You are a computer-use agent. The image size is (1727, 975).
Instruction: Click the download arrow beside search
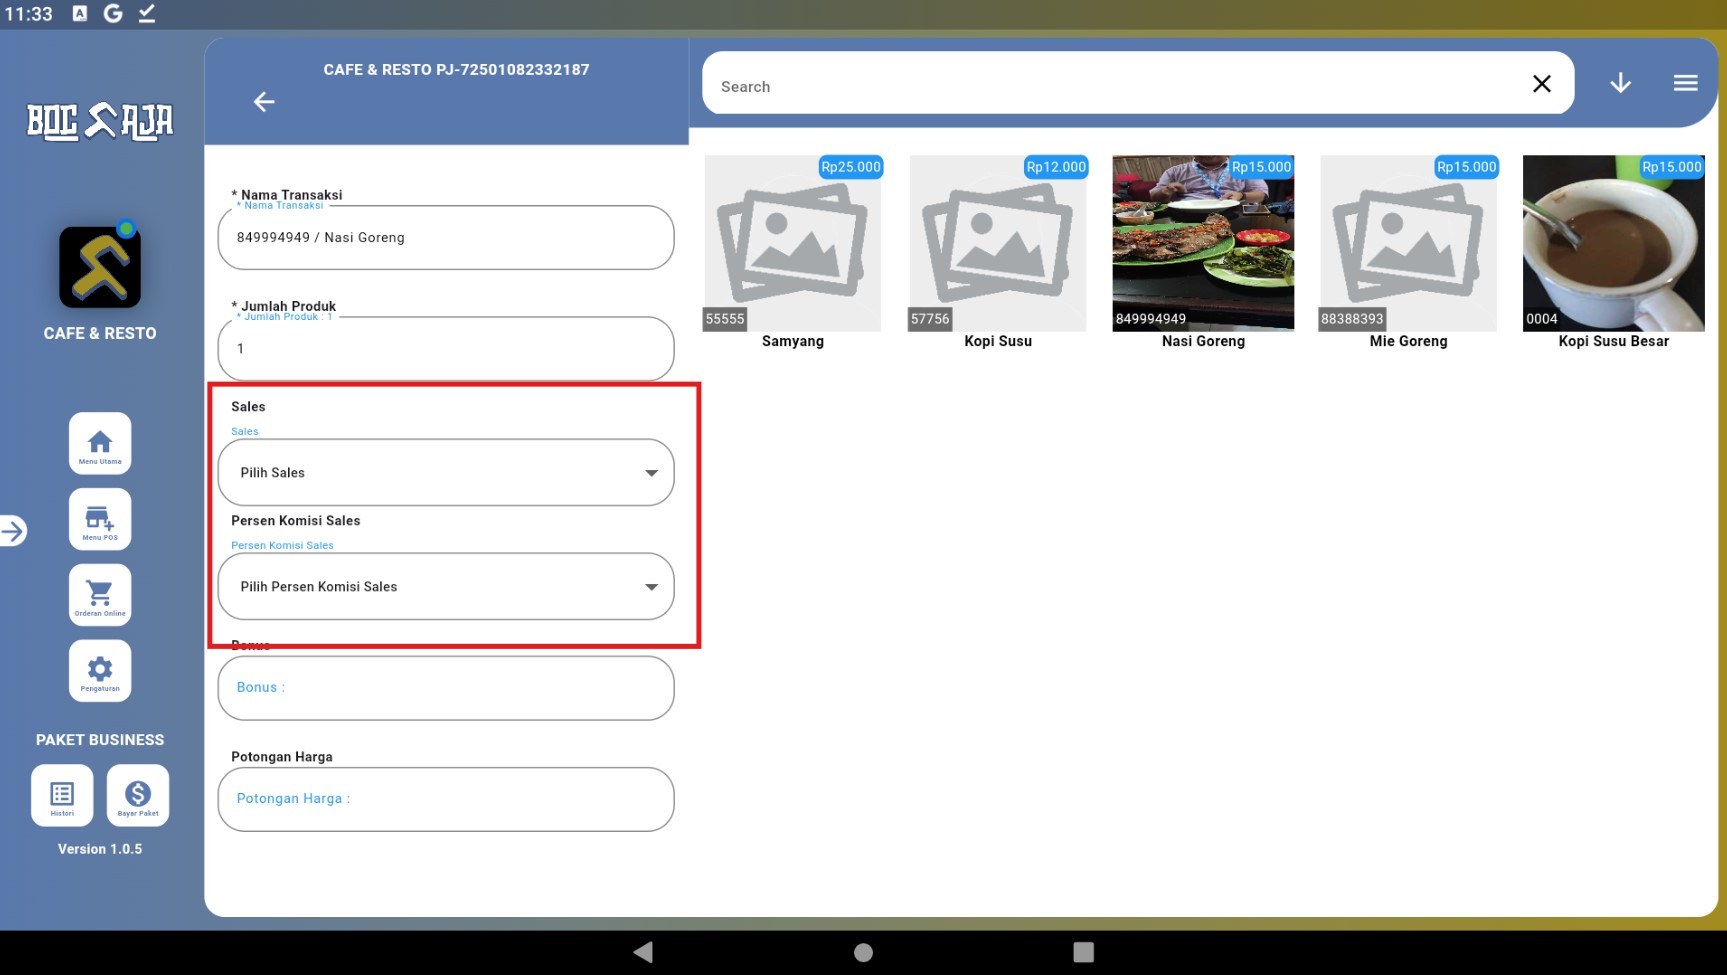(1620, 83)
